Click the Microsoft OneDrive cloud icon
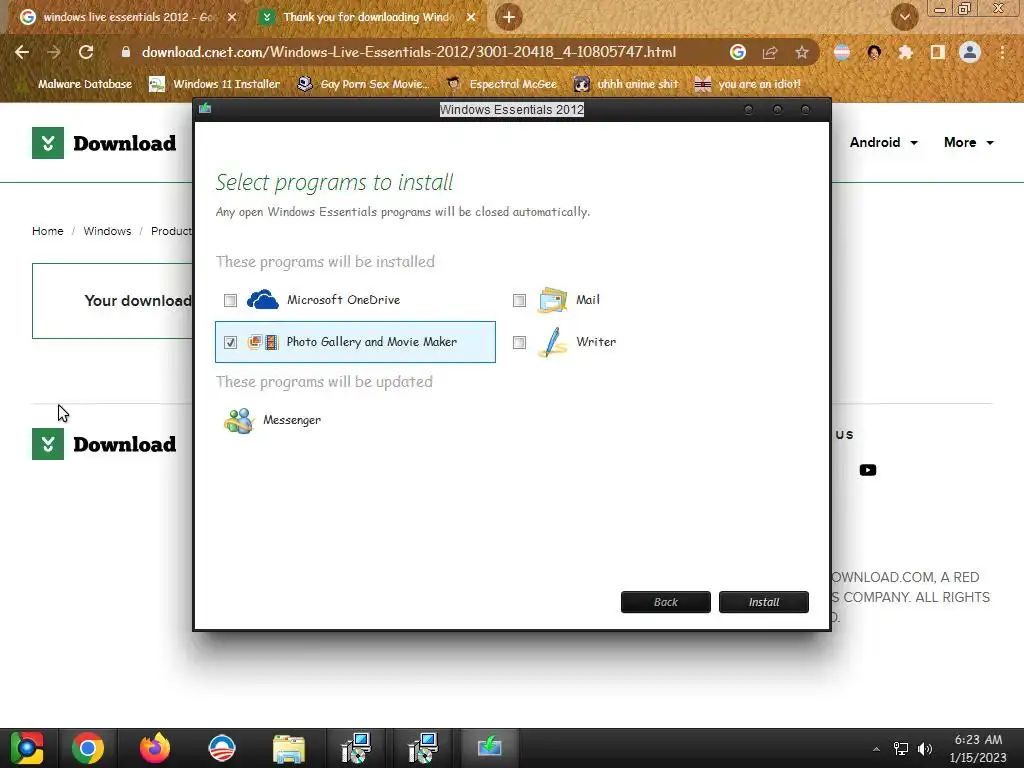1024x768 pixels. pyautogui.click(x=263, y=300)
